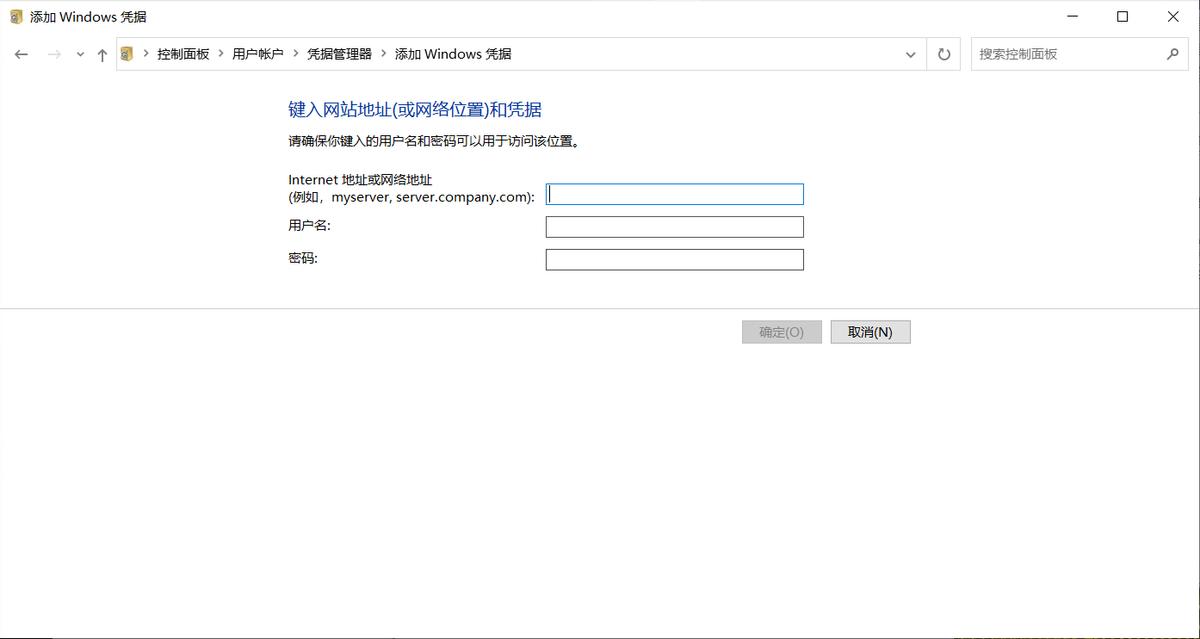This screenshot has width=1200, height=639.
Task: Click the Refresh icon in address bar
Action: (943, 54)
